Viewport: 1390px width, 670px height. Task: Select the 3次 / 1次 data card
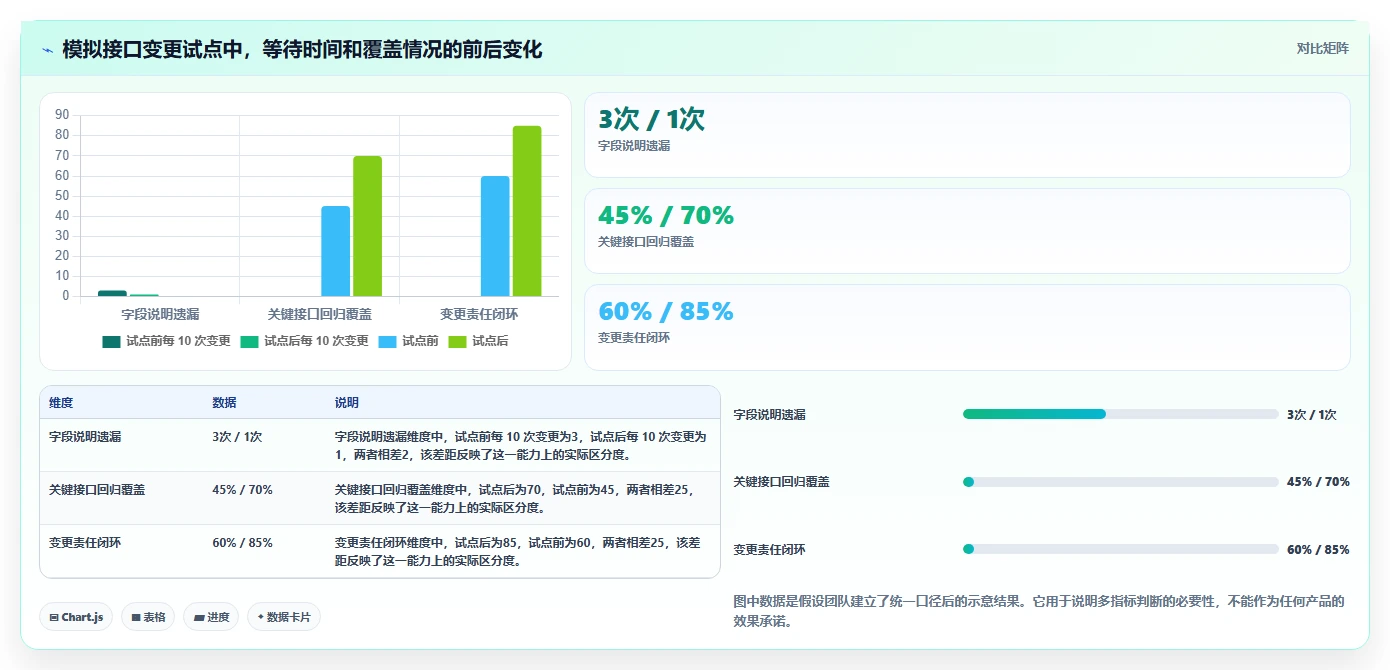(x=967, y=135)
